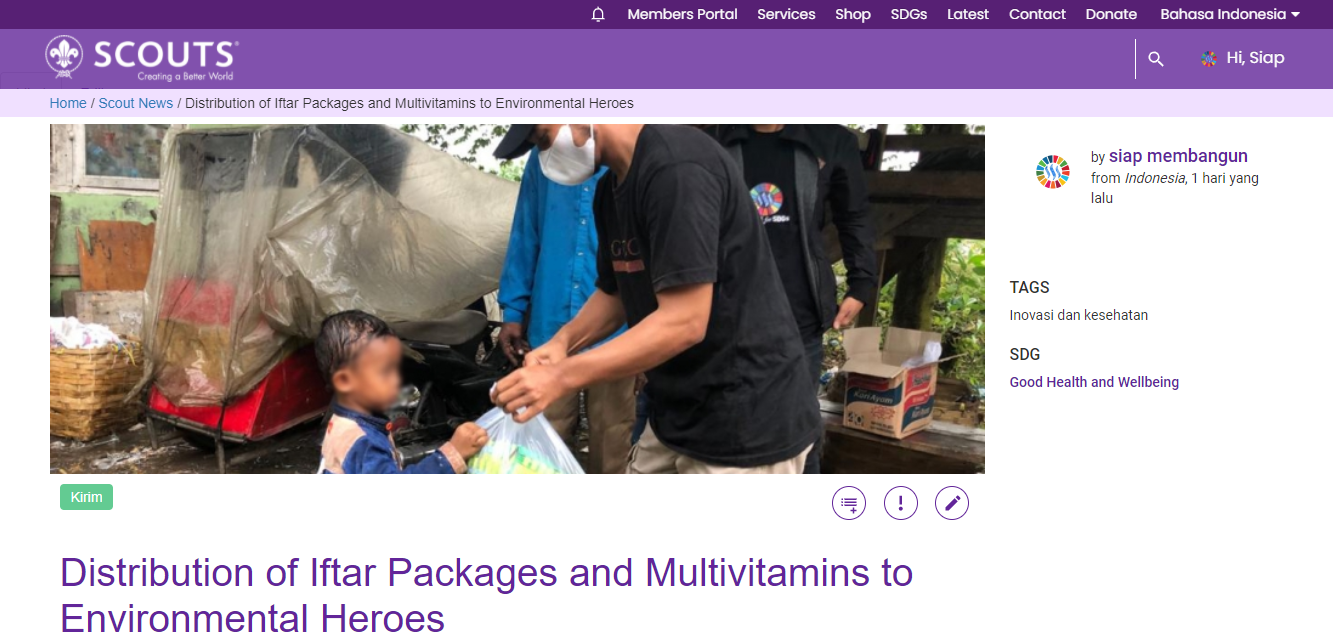Open the Good Health and Wellbeing SDG link
The width and height of the screenshot is (1333, 639).
point(1094,382)
